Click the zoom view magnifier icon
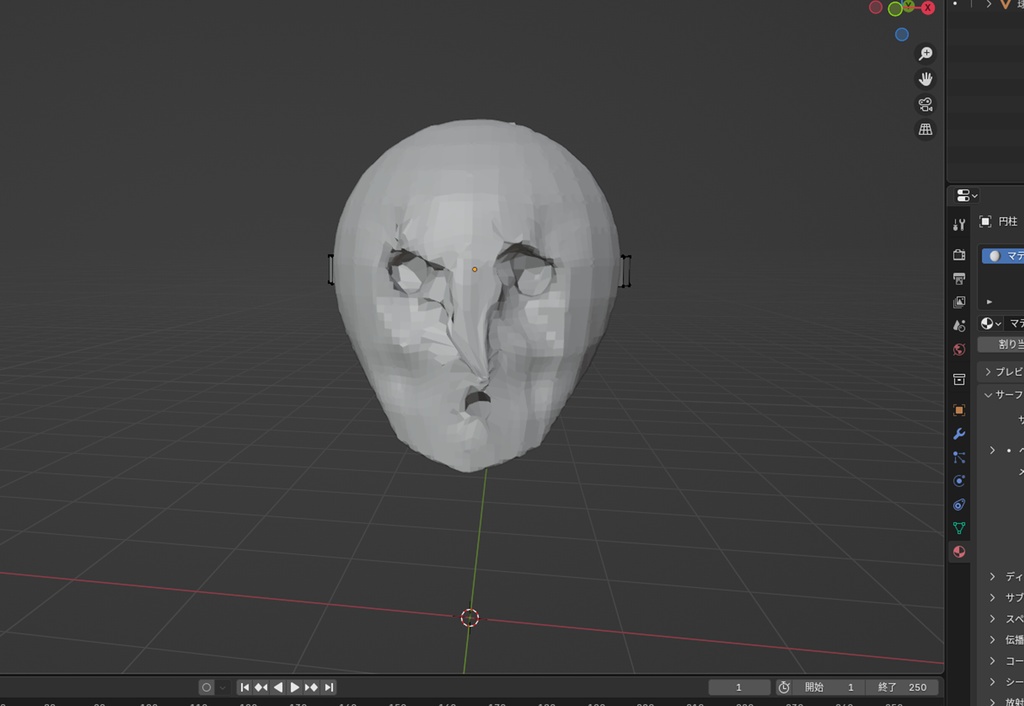The image size is (1024, 706). click(925, 54)
